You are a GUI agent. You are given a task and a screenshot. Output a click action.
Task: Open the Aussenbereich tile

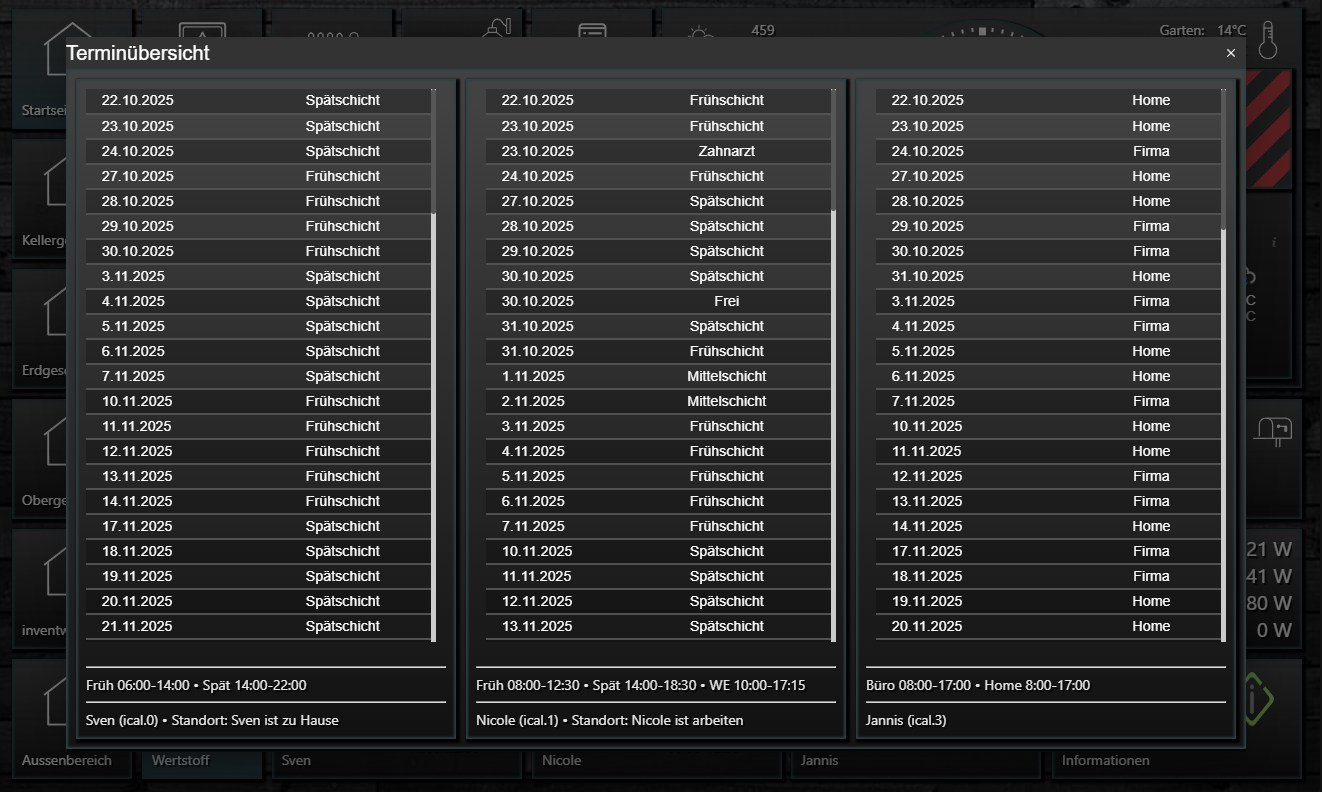point(66,760)
